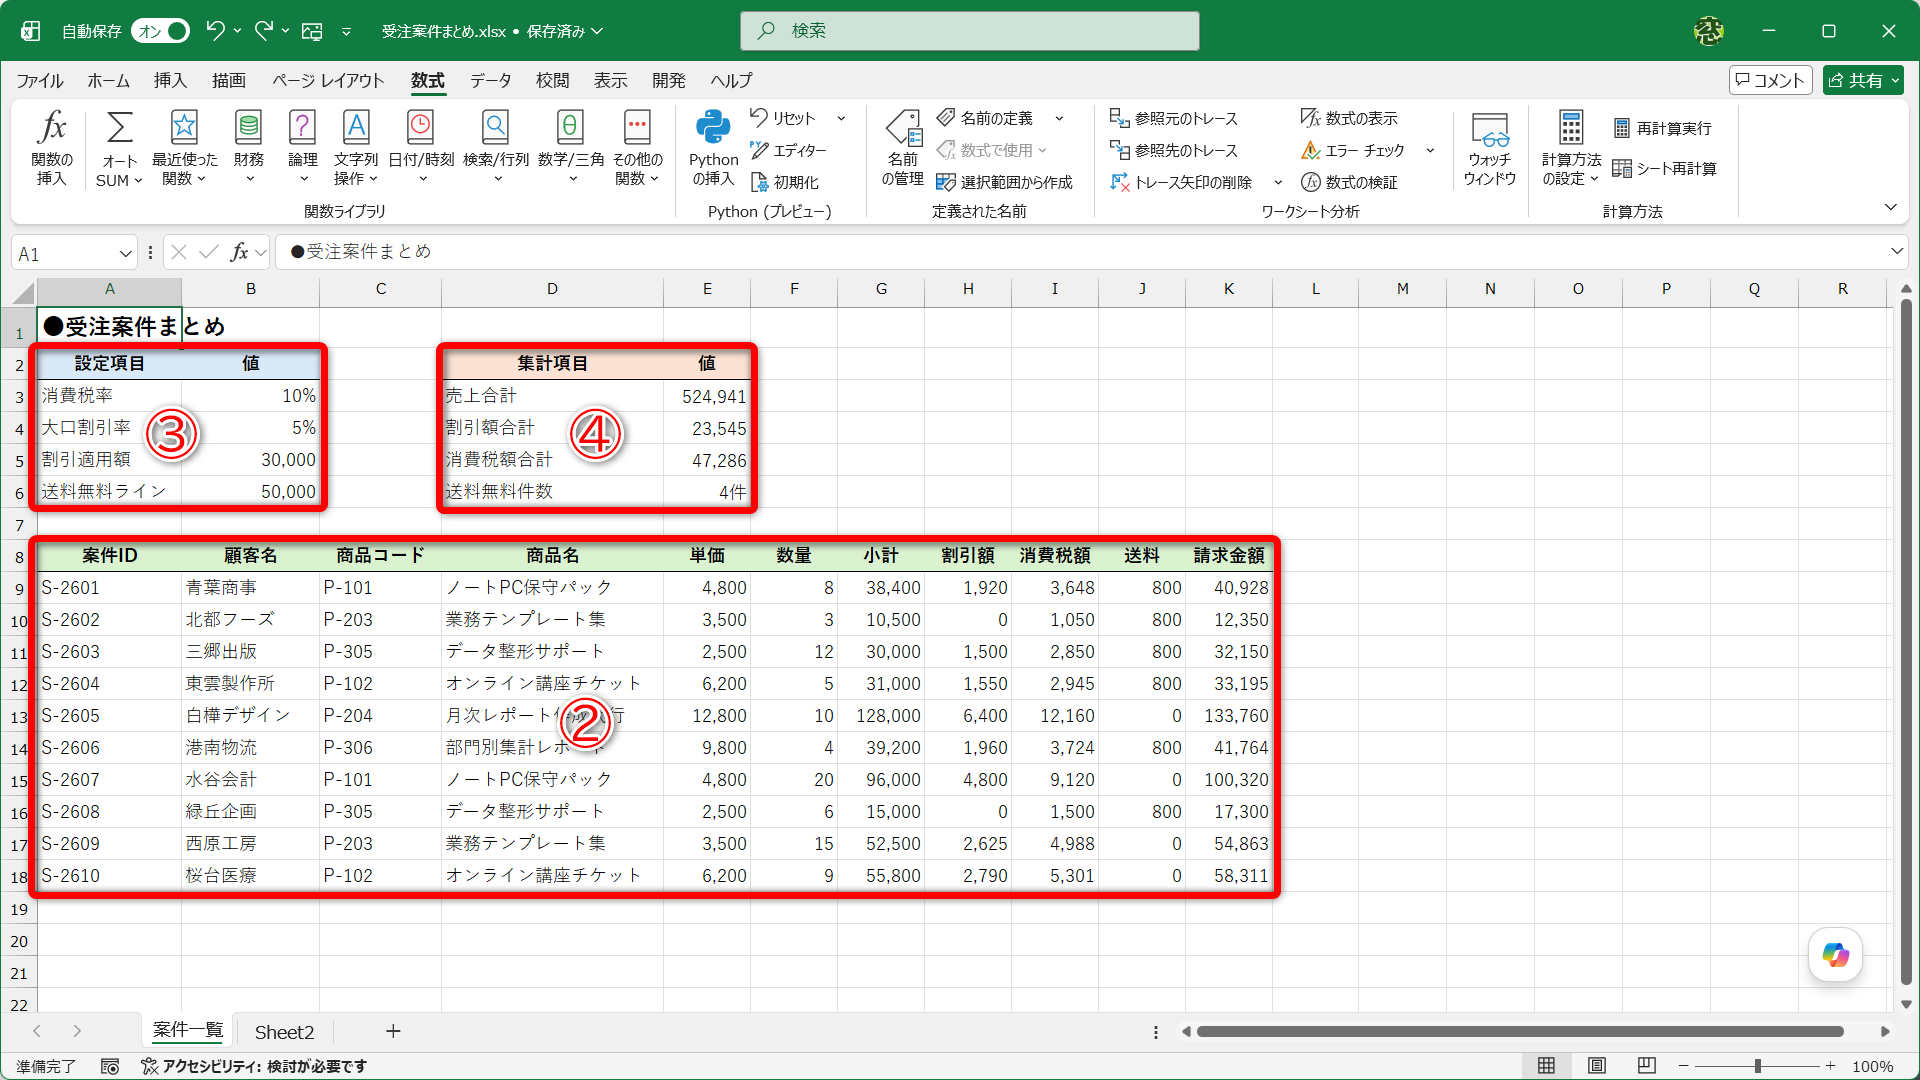
Task: Switch to Page Break Preview in status bar
Action: (x=1647, y=1066)
